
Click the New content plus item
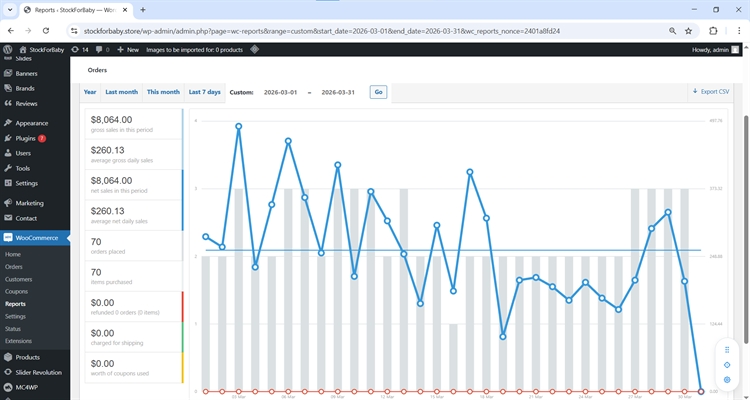(128, 50)
